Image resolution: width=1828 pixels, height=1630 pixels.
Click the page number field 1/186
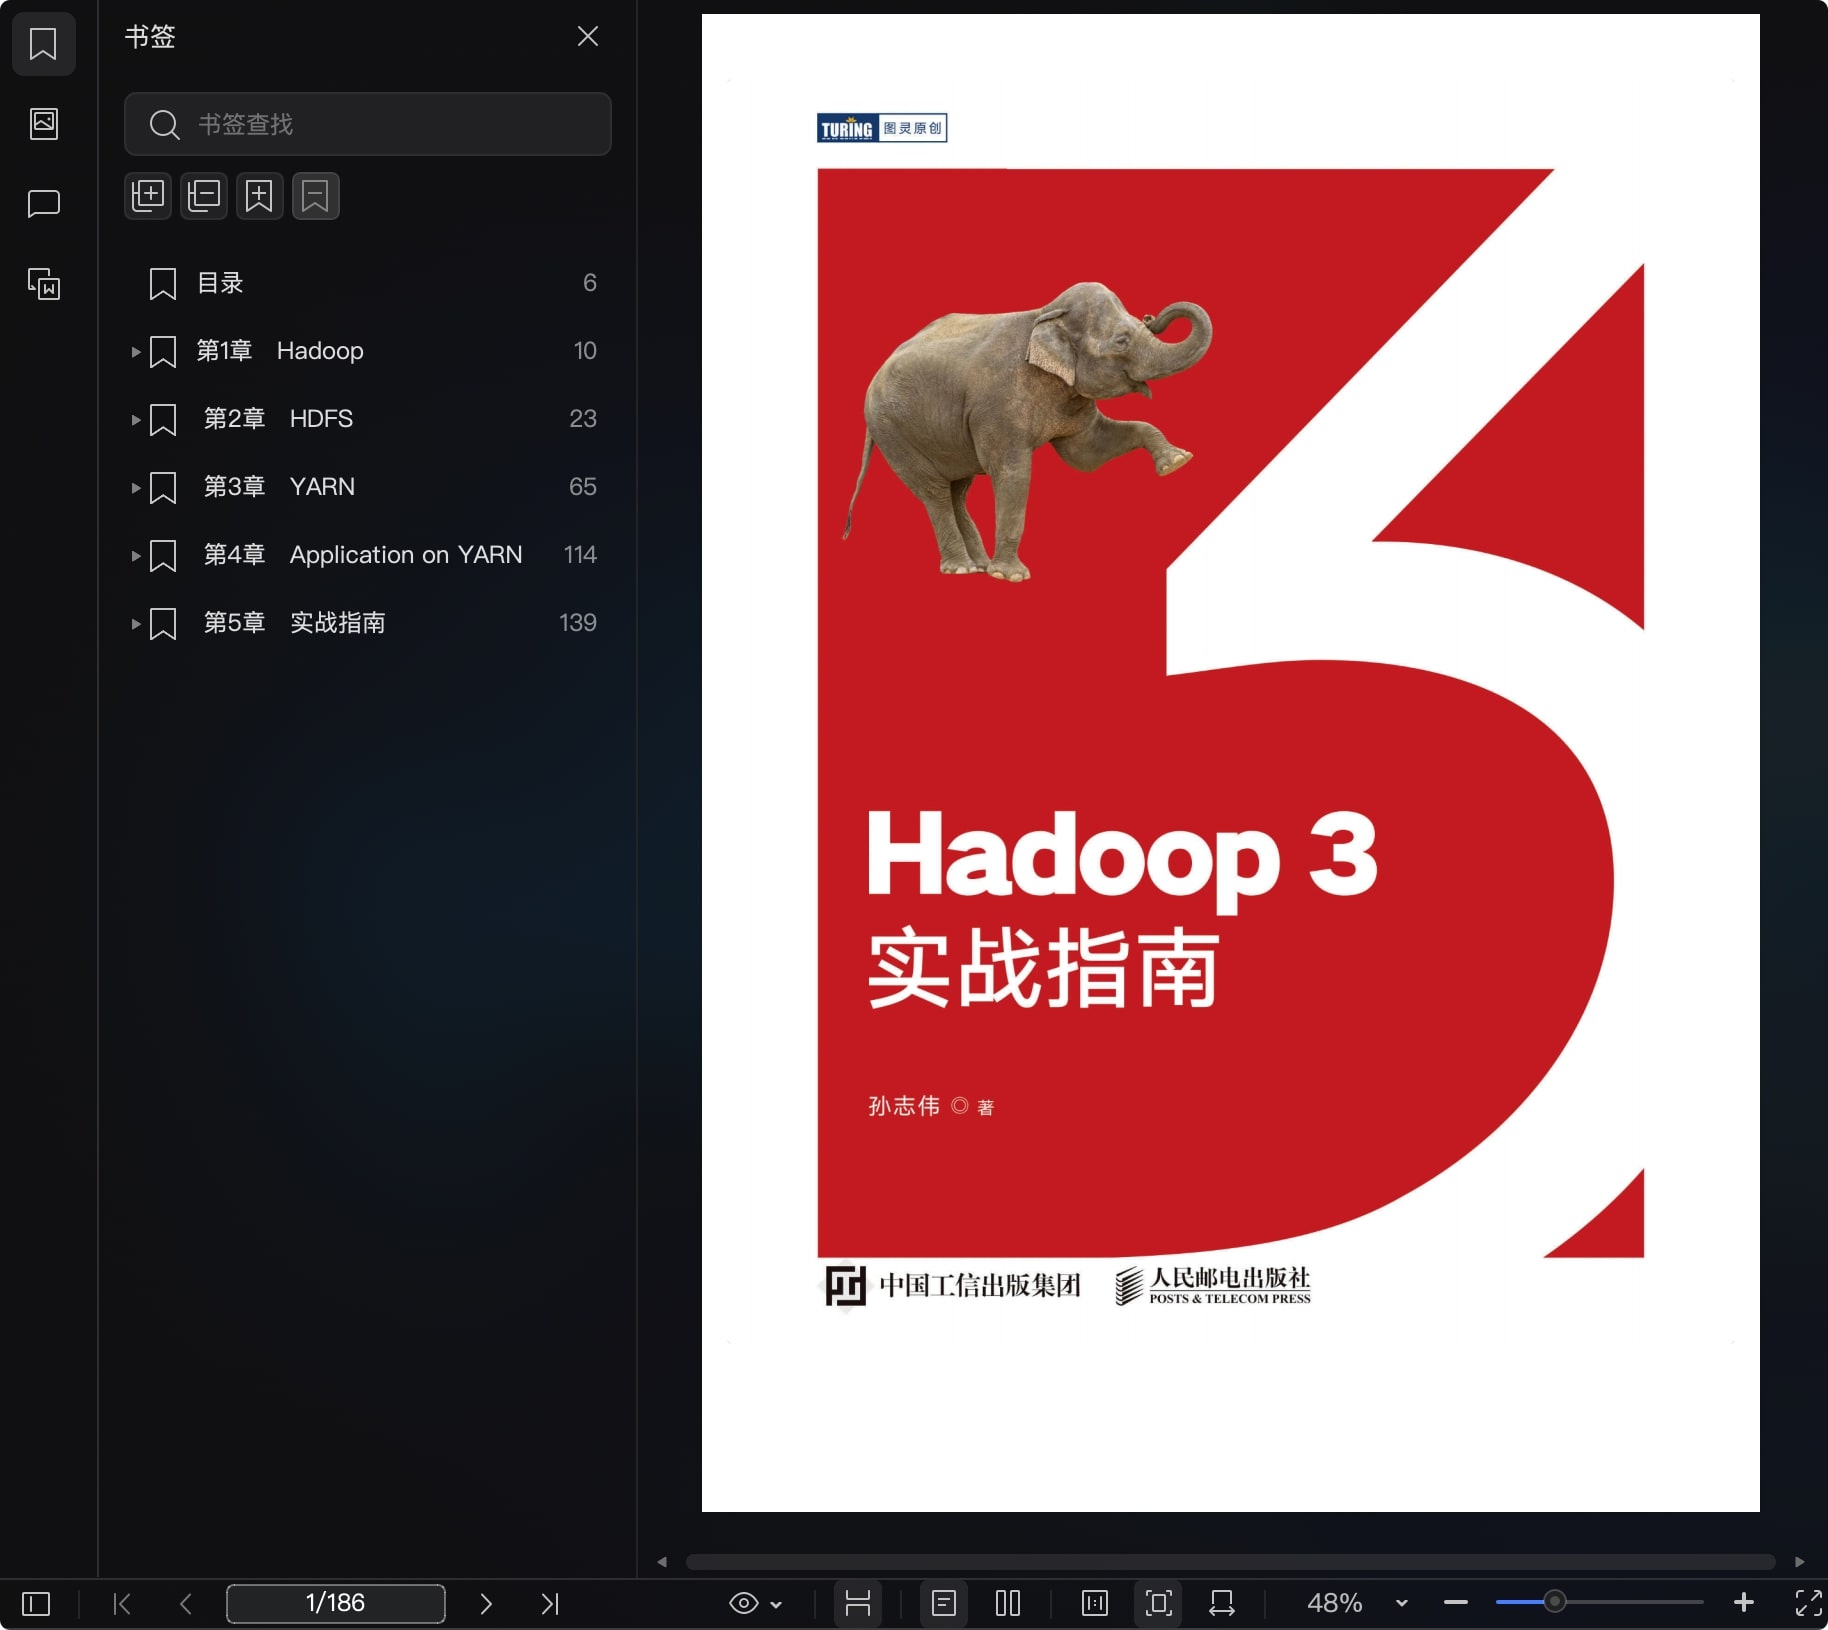(x=335, y=1603)
